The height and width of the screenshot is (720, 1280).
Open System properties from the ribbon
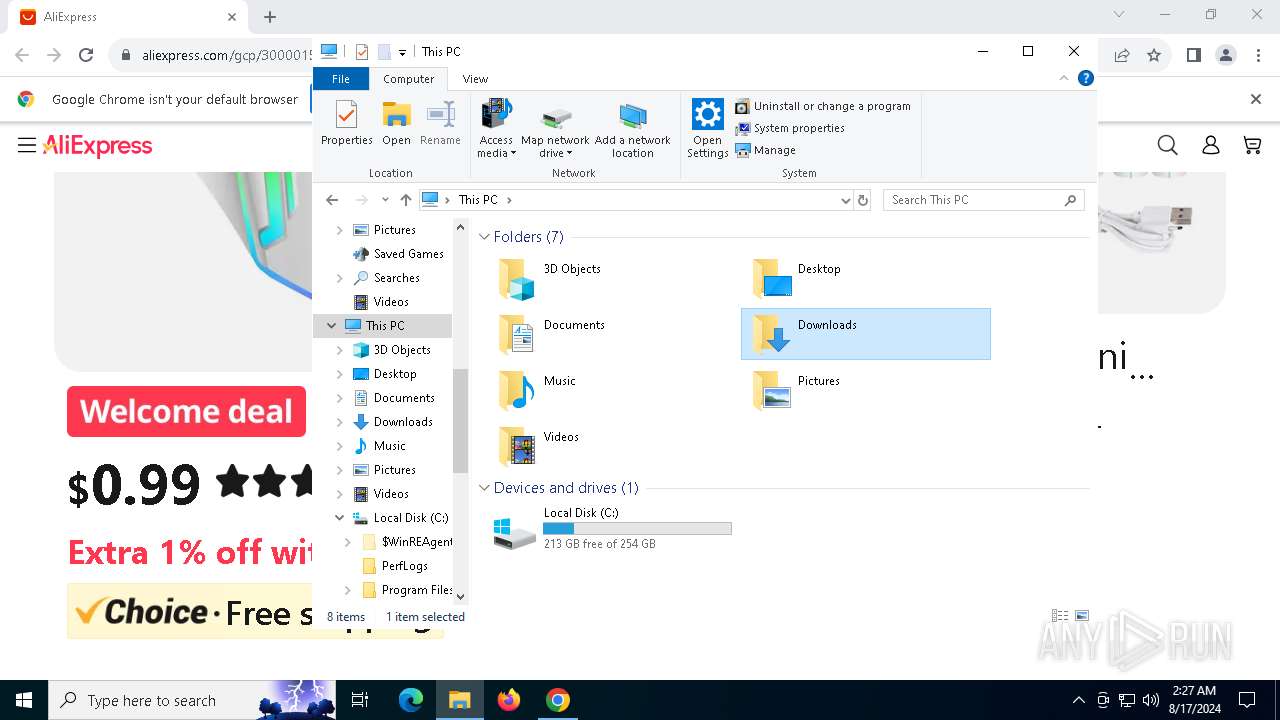(790, 128)
